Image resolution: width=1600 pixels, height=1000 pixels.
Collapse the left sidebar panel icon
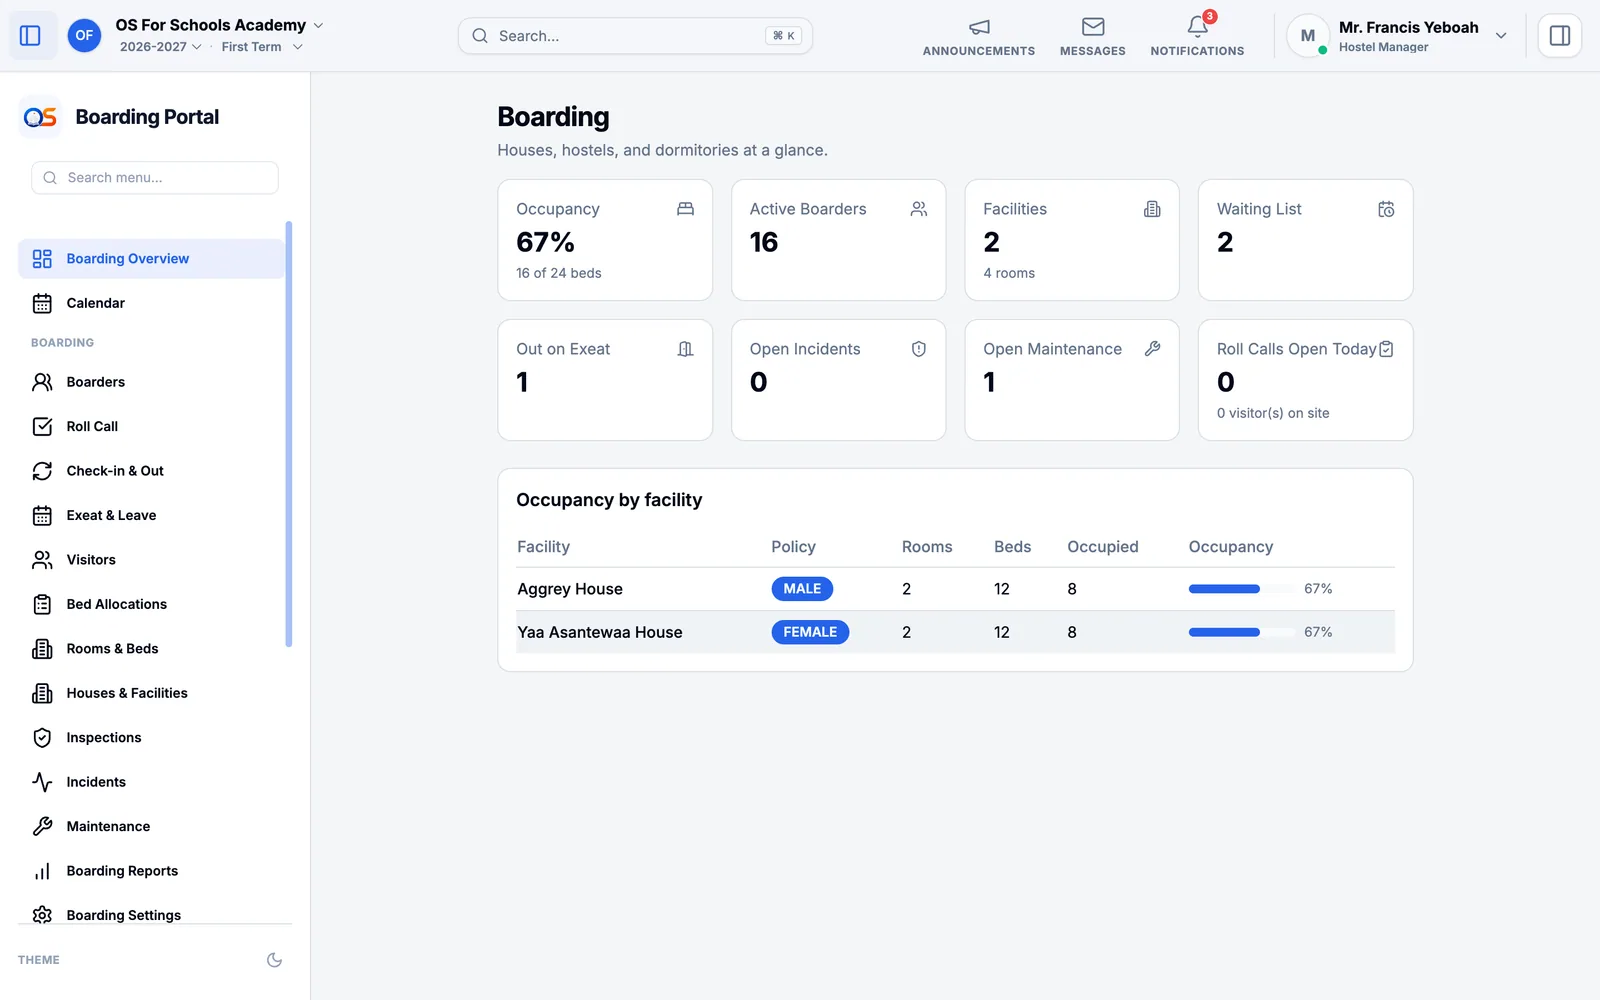(x=30, y=36)
